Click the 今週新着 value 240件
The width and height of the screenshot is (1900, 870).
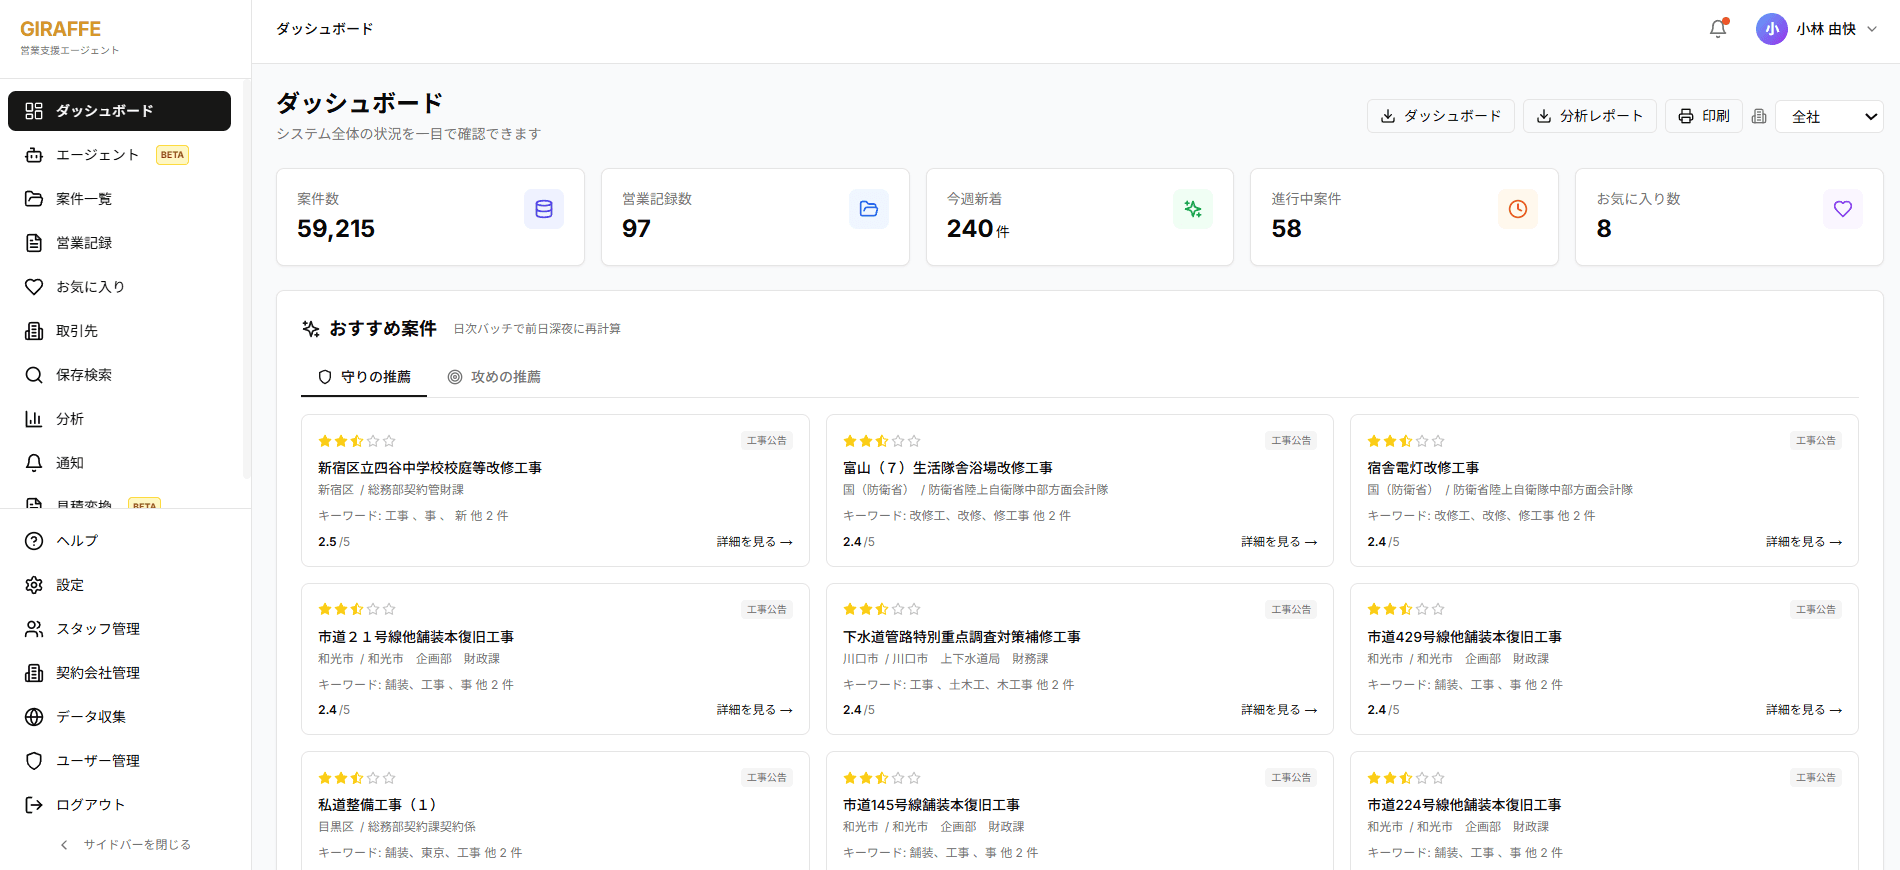(978, 229)
